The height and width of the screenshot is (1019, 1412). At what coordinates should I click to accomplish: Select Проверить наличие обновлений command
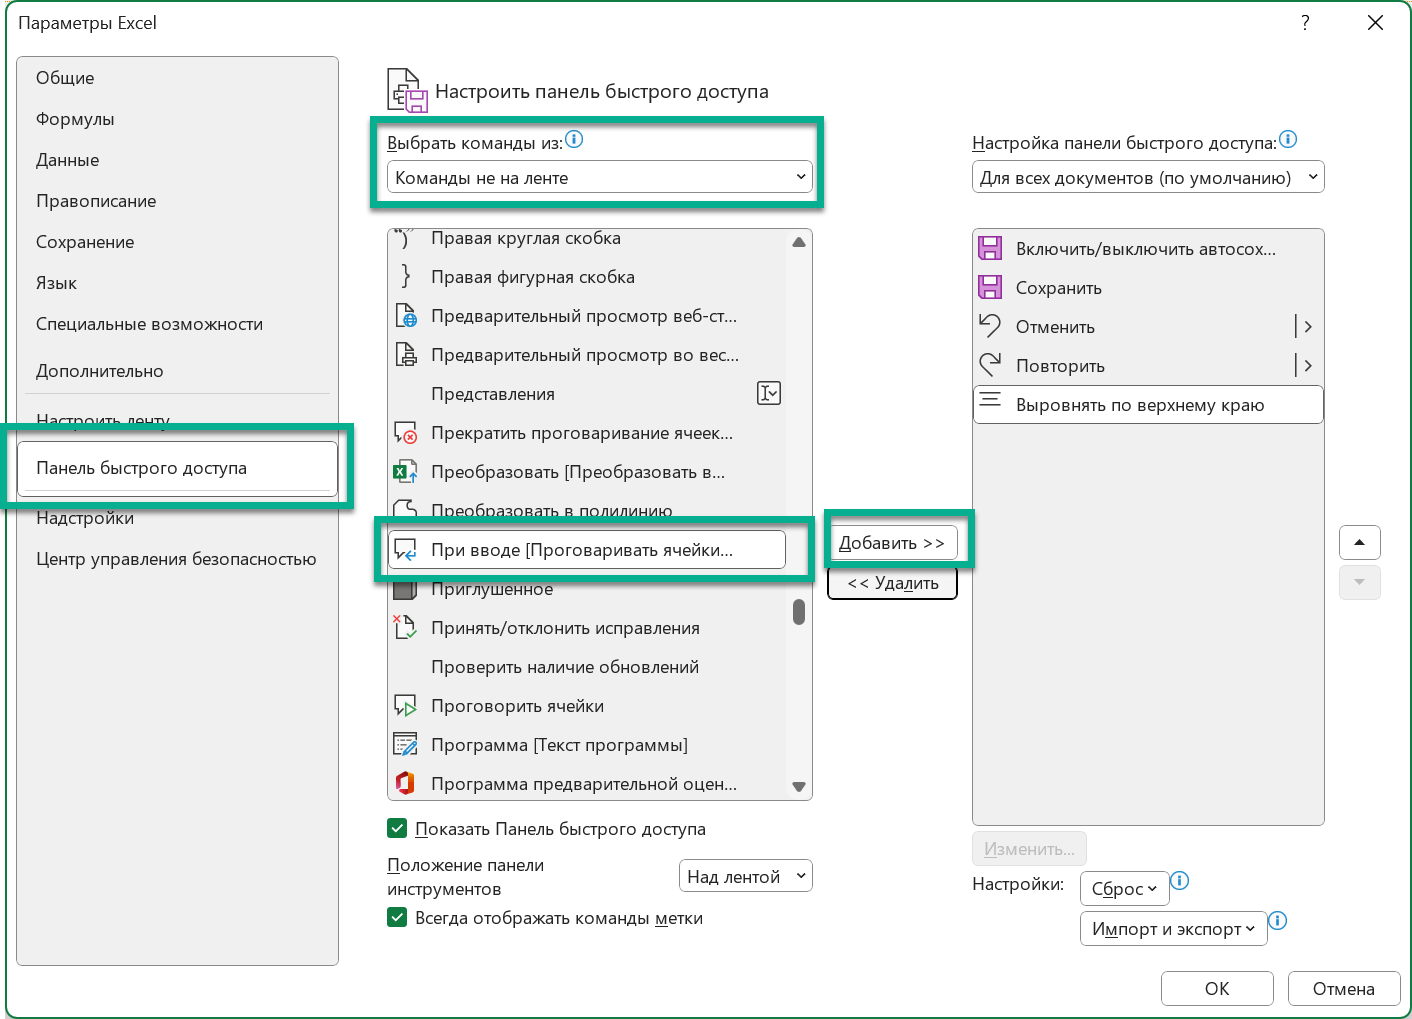point(565,667)
